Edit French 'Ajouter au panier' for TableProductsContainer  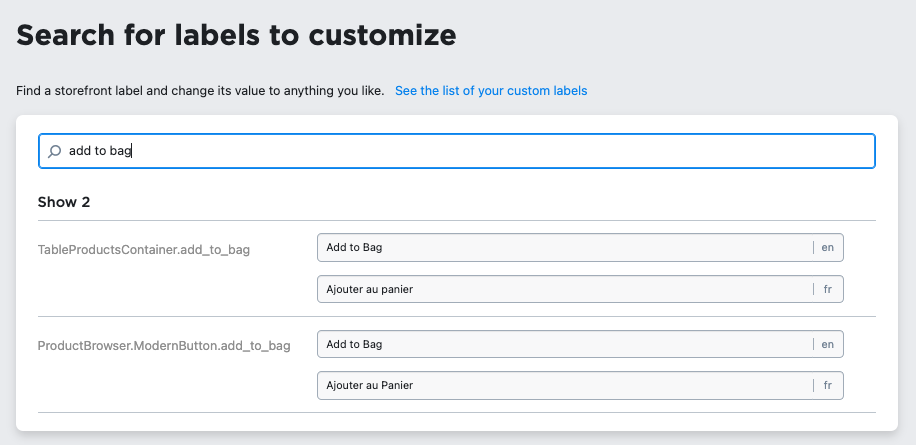click(x=565, y=289)
